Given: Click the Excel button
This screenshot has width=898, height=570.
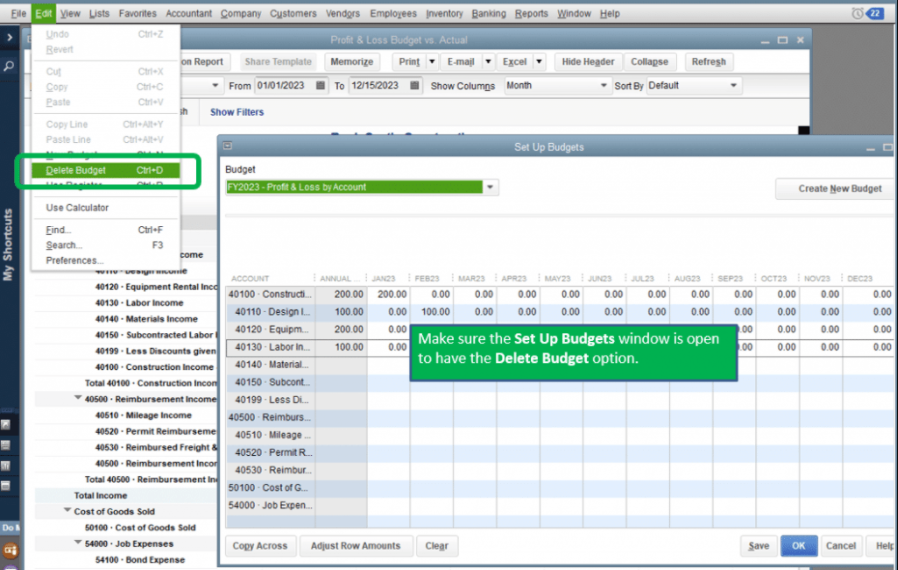Looking at the screenshot, I should (514, 62).
